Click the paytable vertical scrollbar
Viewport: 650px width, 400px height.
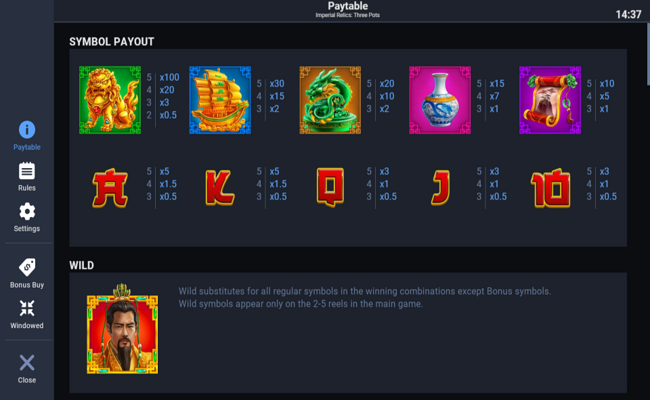tap(648, 54)
